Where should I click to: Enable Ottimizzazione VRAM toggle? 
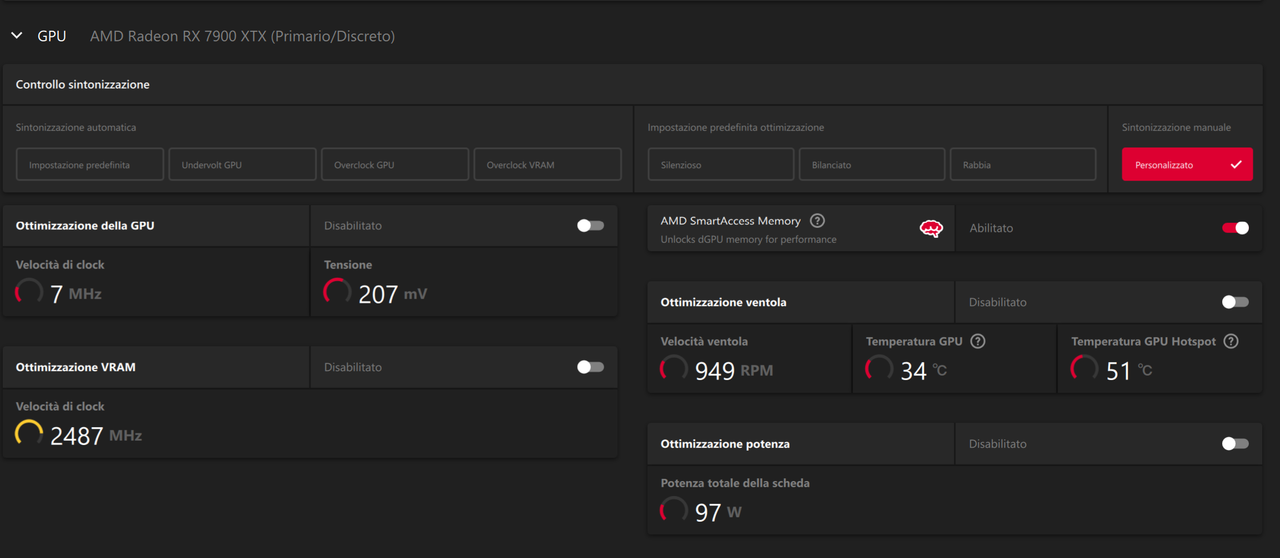[590, 367]
